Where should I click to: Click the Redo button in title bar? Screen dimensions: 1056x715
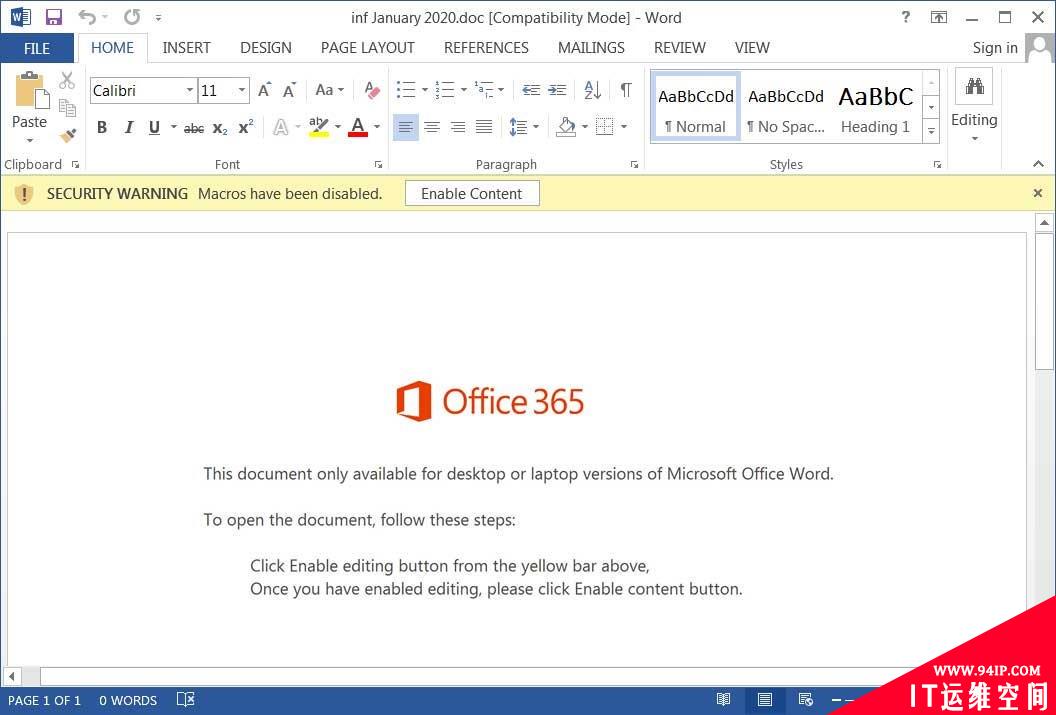coord(132,18)
